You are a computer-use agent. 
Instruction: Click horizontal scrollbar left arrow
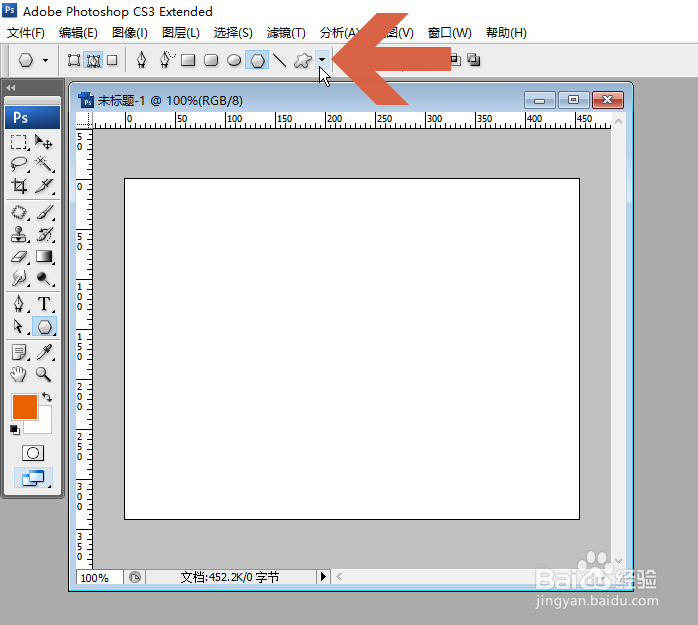click(339, 576)
